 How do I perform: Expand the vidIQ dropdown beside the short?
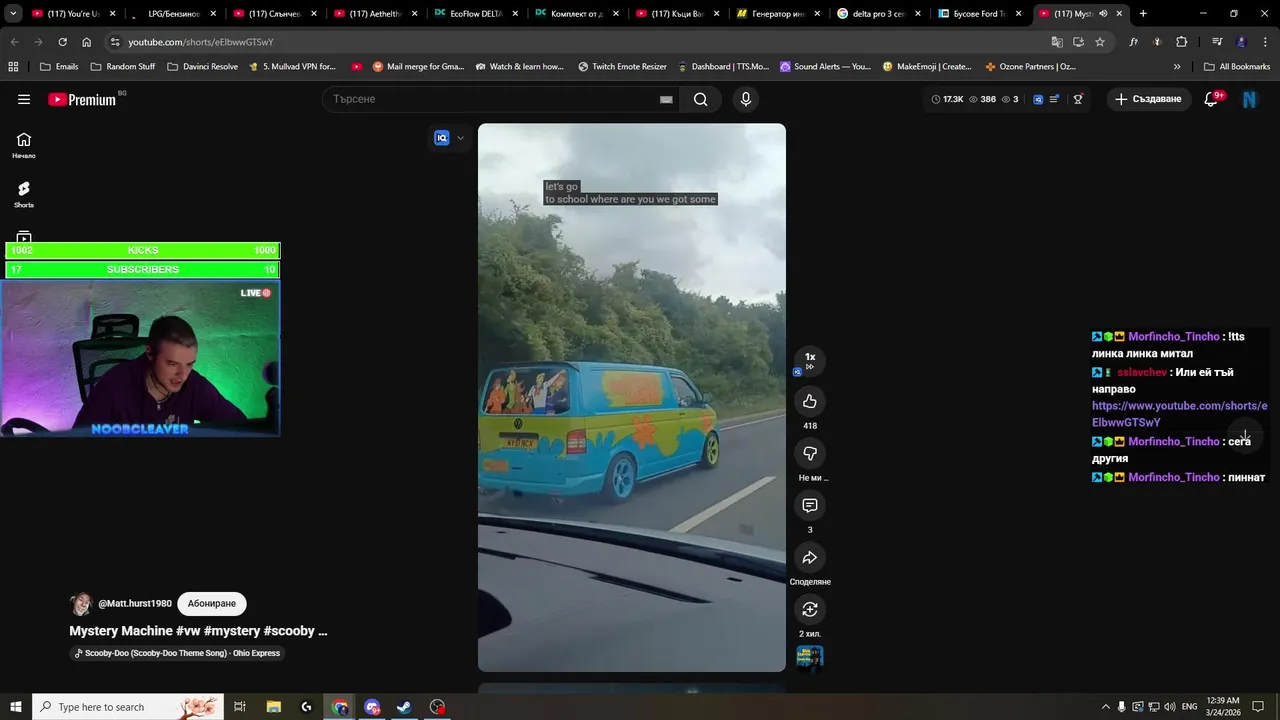coord(460,138)
